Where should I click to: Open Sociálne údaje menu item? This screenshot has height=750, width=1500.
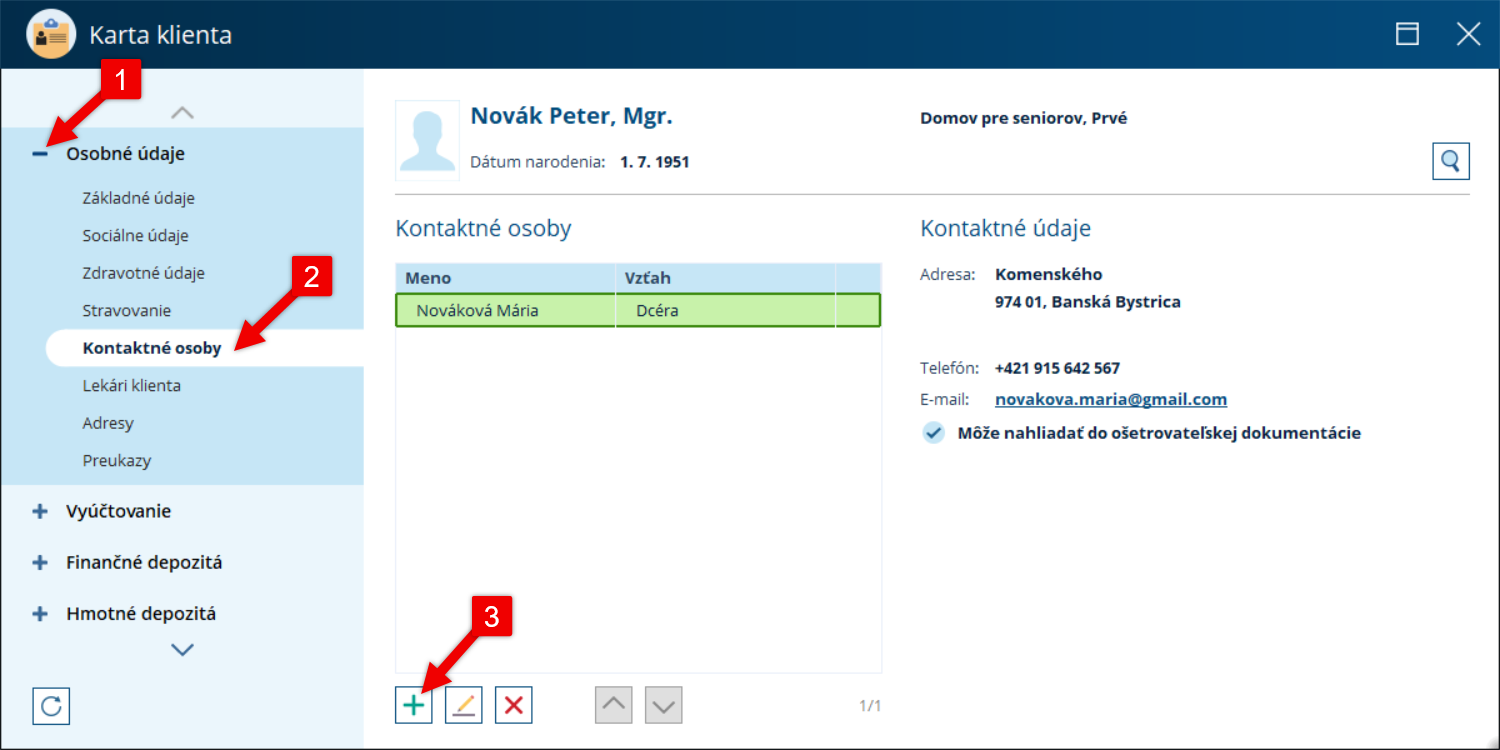[x=136, y=236]
